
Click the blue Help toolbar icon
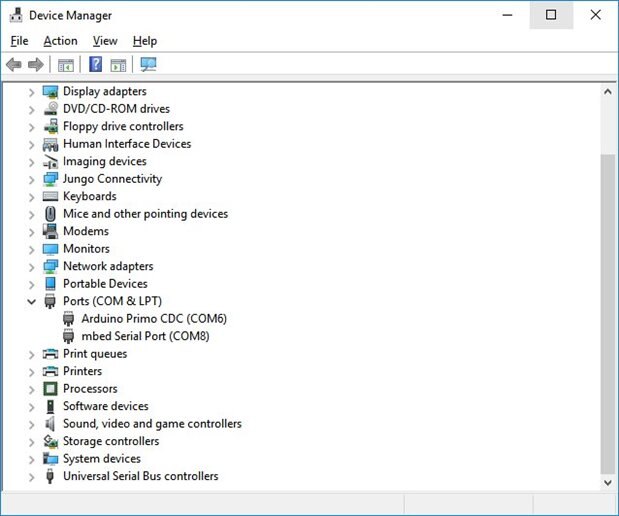pyautogui.click(x=95, y=65)
